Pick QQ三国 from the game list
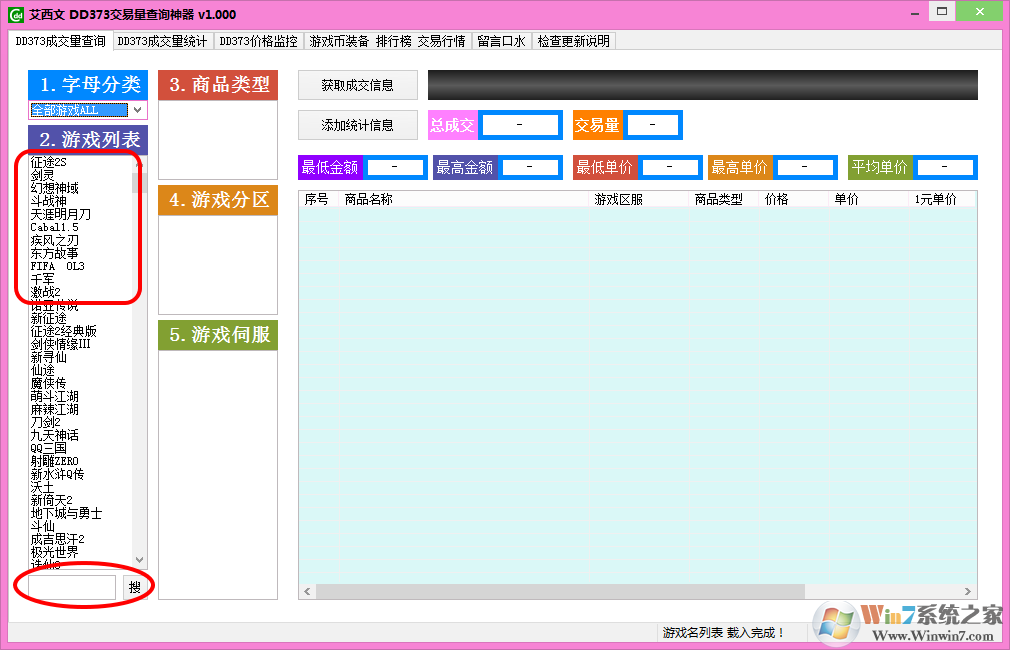The image size is (1010, 650). coord(48,448)
